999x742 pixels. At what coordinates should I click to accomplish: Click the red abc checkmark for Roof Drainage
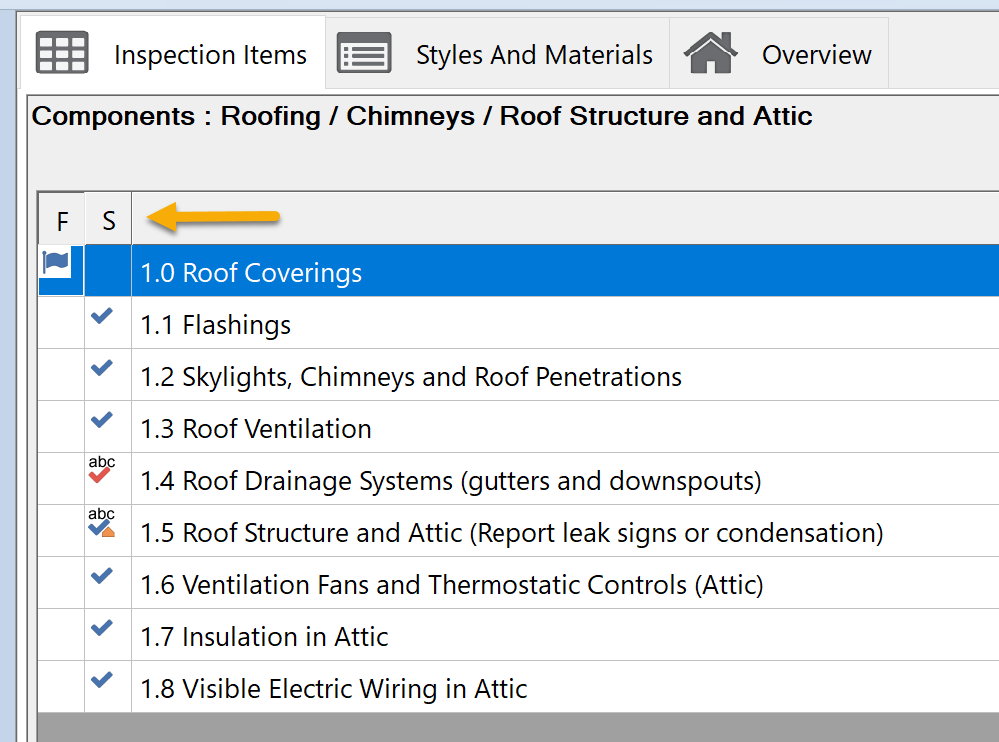[102, 471]
